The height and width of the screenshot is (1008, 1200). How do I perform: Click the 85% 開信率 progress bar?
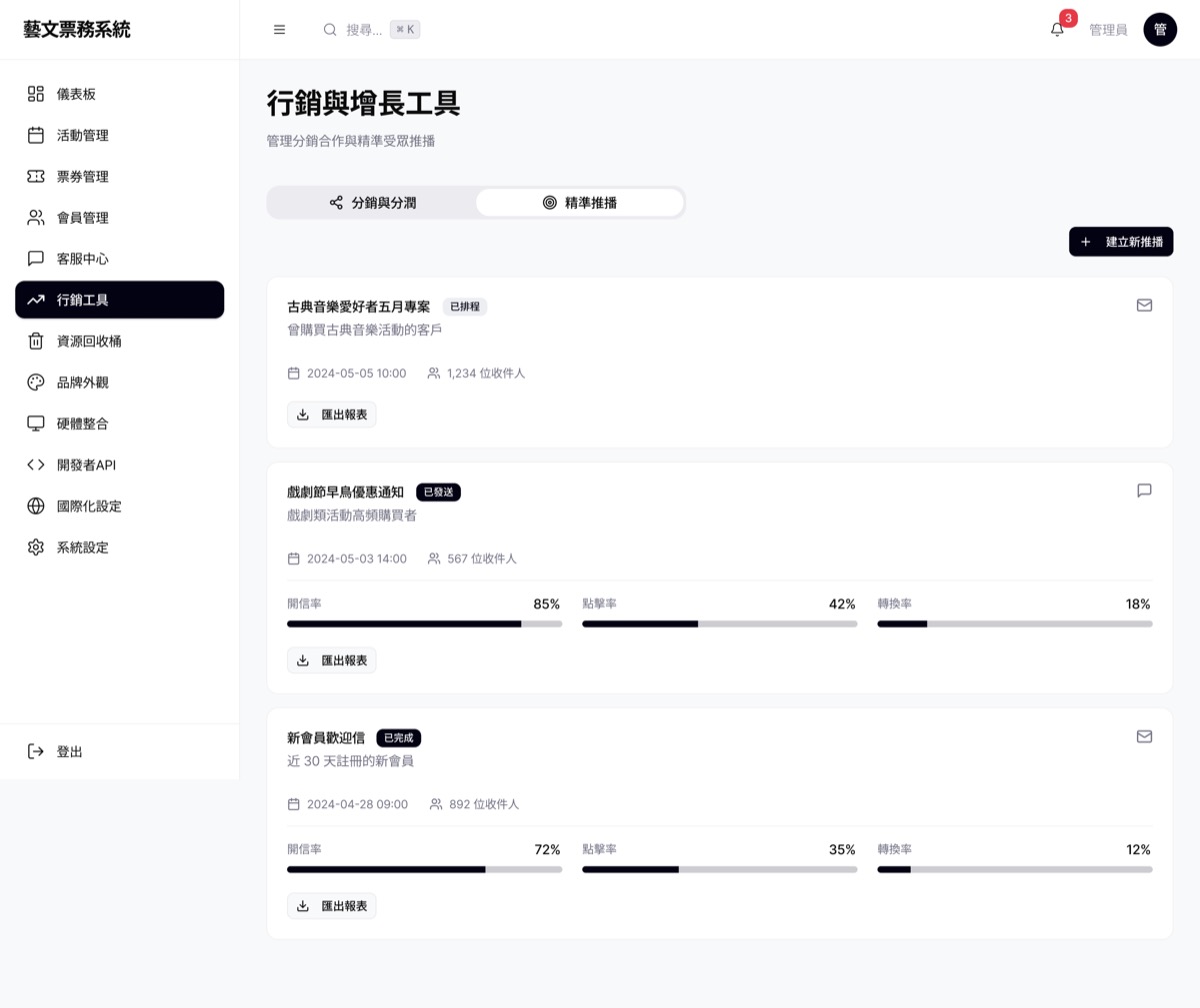(x=424, y=624)
